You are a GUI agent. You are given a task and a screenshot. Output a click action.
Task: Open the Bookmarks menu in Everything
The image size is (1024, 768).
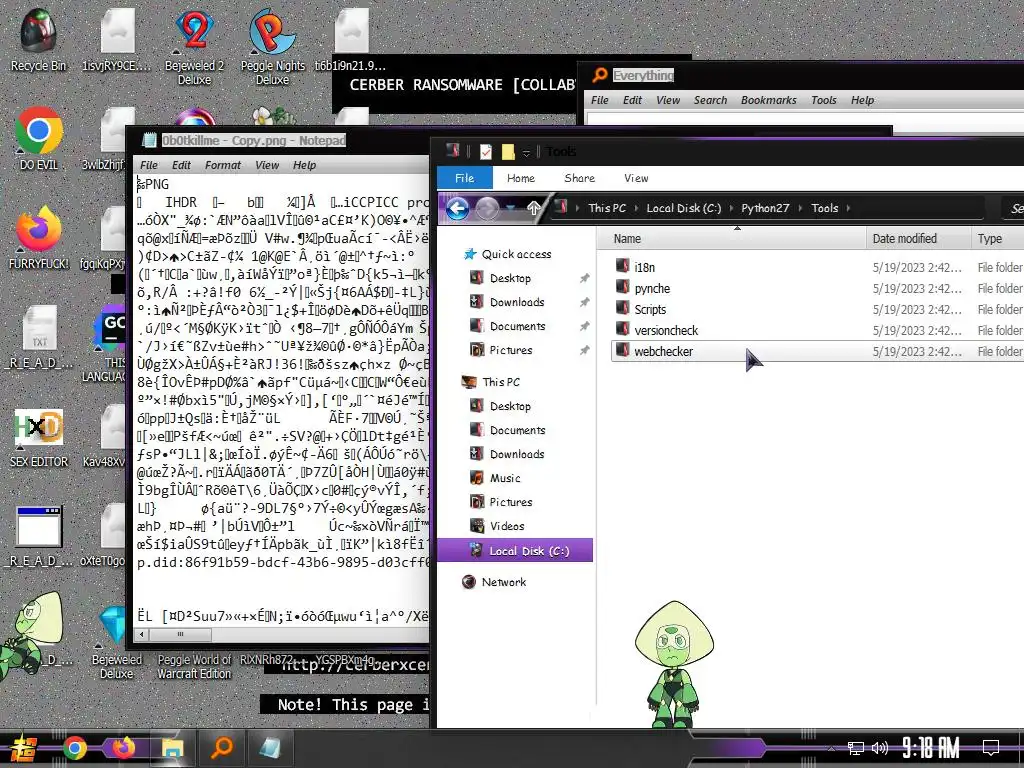tap(769, 100)
